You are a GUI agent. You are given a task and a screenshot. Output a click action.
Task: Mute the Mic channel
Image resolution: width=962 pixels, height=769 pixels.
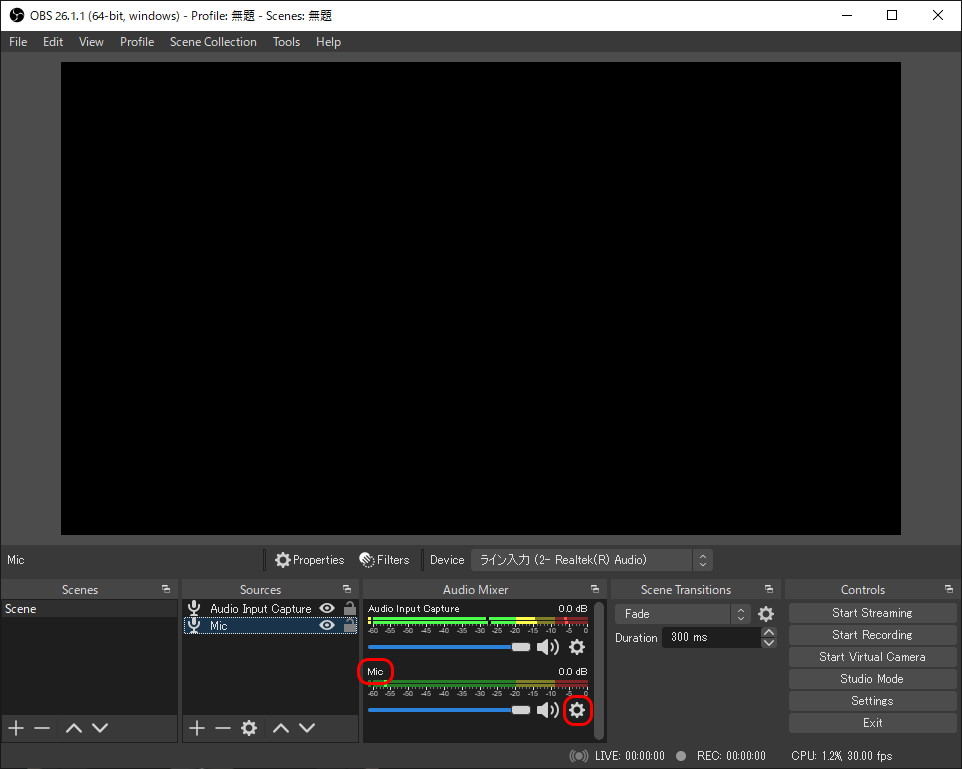point(547,710)
